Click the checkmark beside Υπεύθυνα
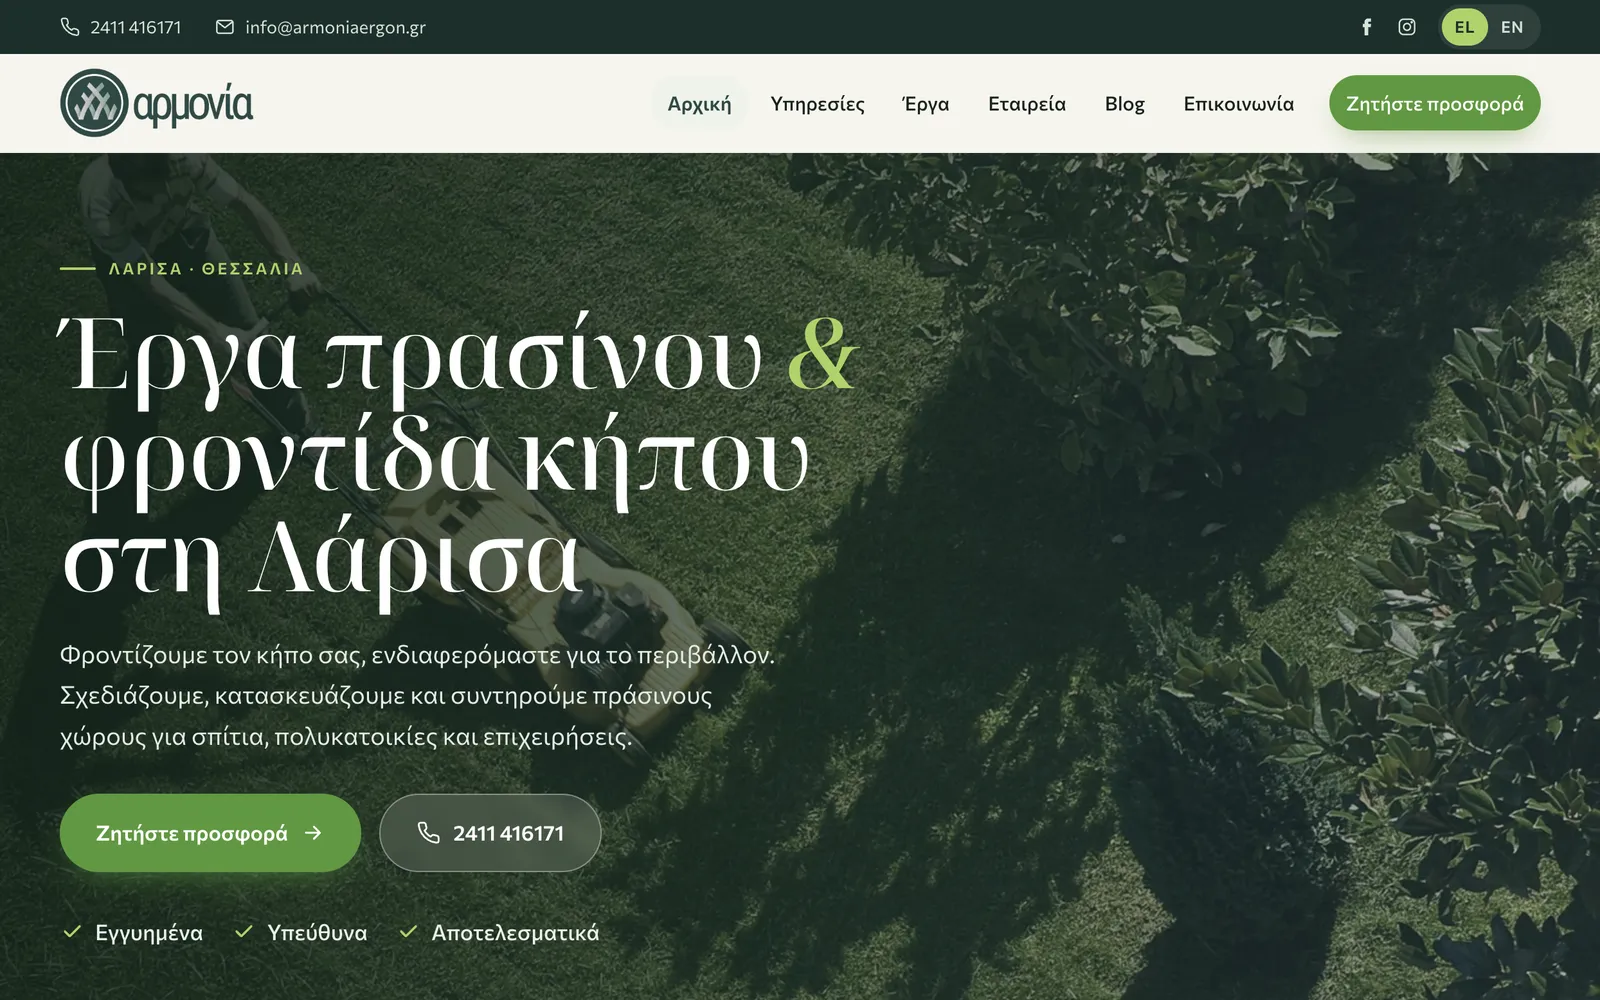 point(243,932)
